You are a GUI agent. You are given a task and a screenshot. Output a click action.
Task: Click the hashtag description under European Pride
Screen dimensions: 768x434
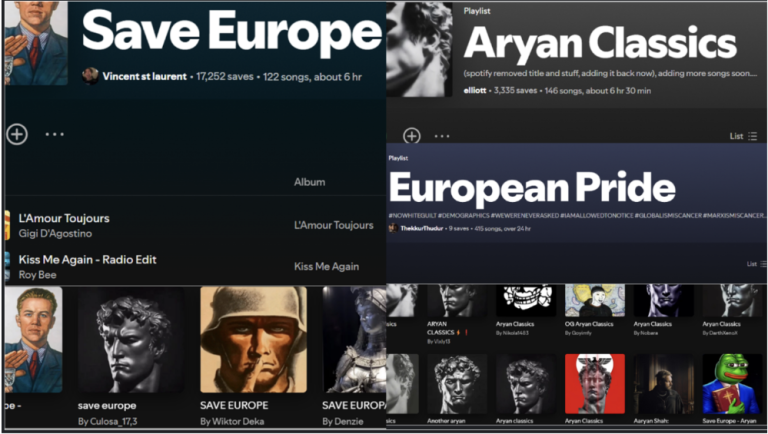point(576,216)
